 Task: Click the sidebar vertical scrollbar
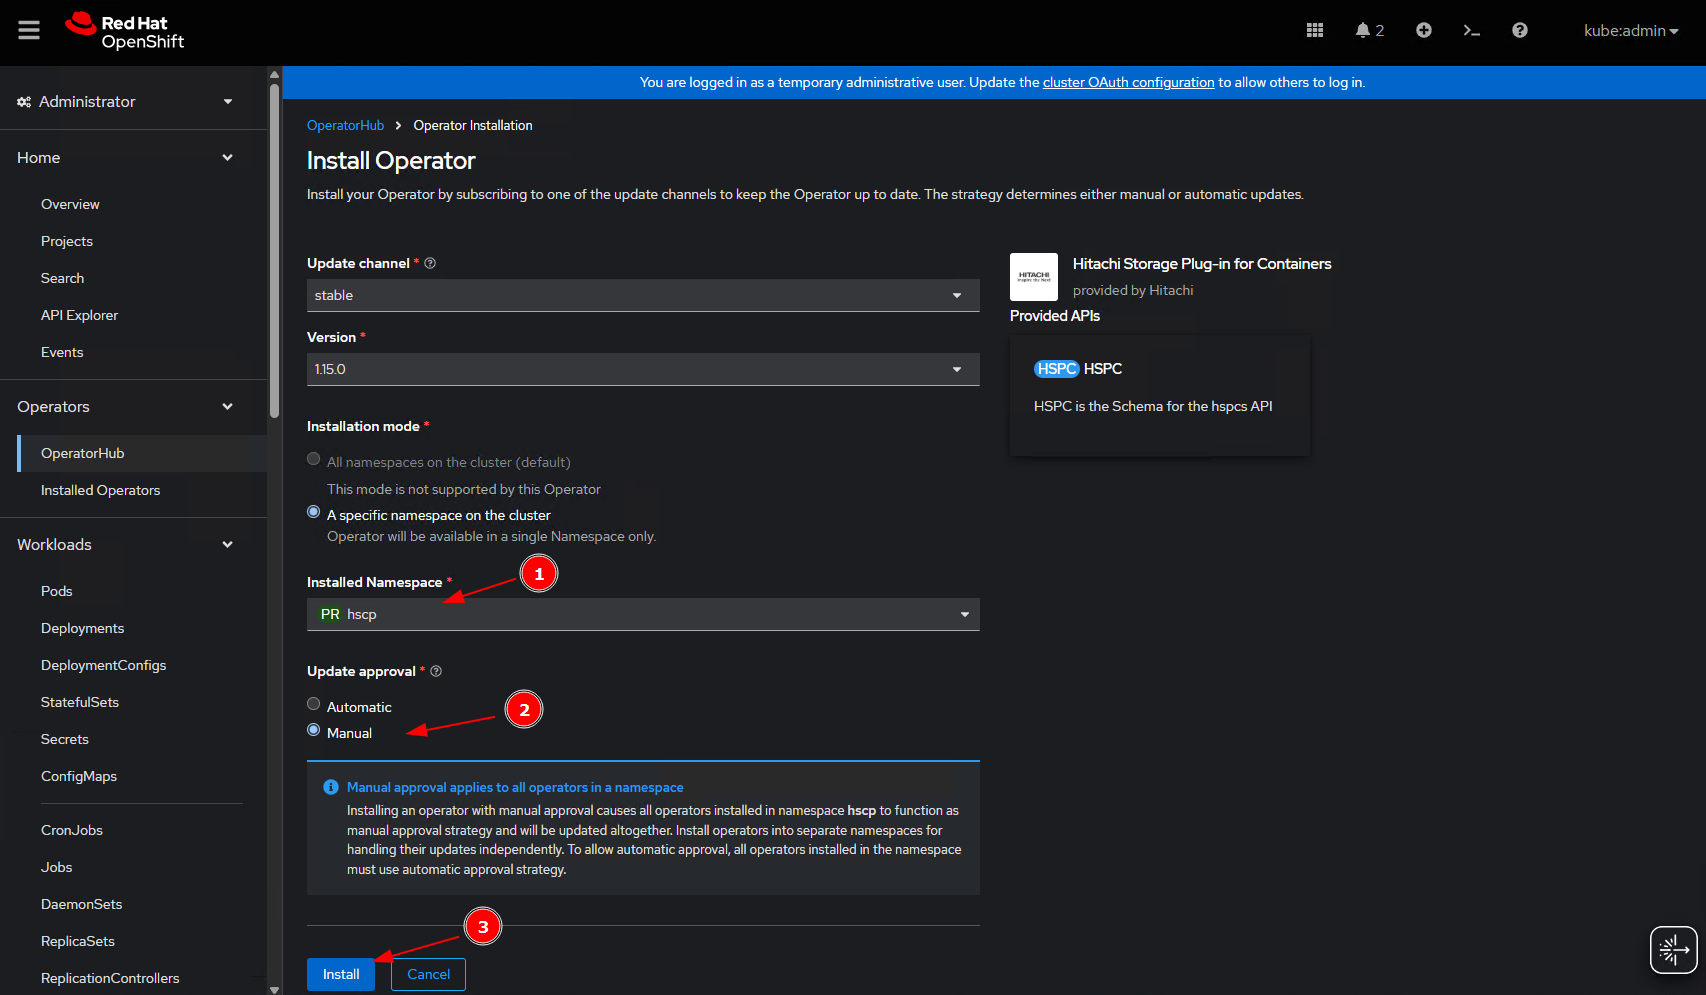pyautogui.click(x=274, y=250)
